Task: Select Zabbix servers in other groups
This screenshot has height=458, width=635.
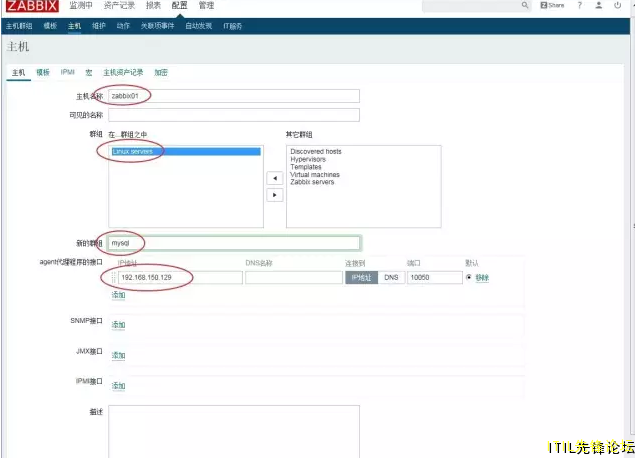Action: (x=312, y=182)
